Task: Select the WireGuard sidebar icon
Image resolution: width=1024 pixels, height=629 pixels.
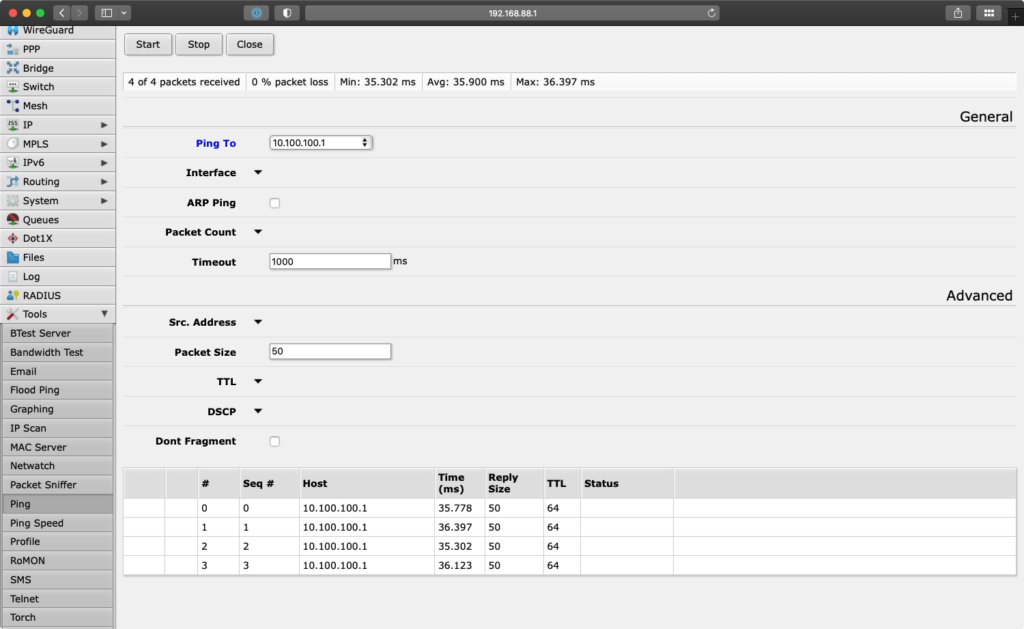Action: point(45,30)
